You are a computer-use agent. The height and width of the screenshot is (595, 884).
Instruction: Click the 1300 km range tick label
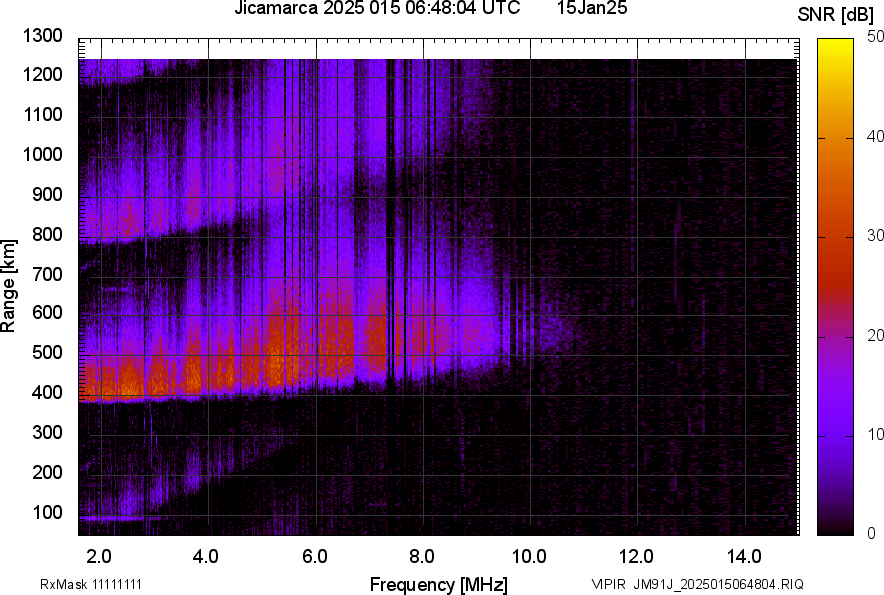coord(43,36)
